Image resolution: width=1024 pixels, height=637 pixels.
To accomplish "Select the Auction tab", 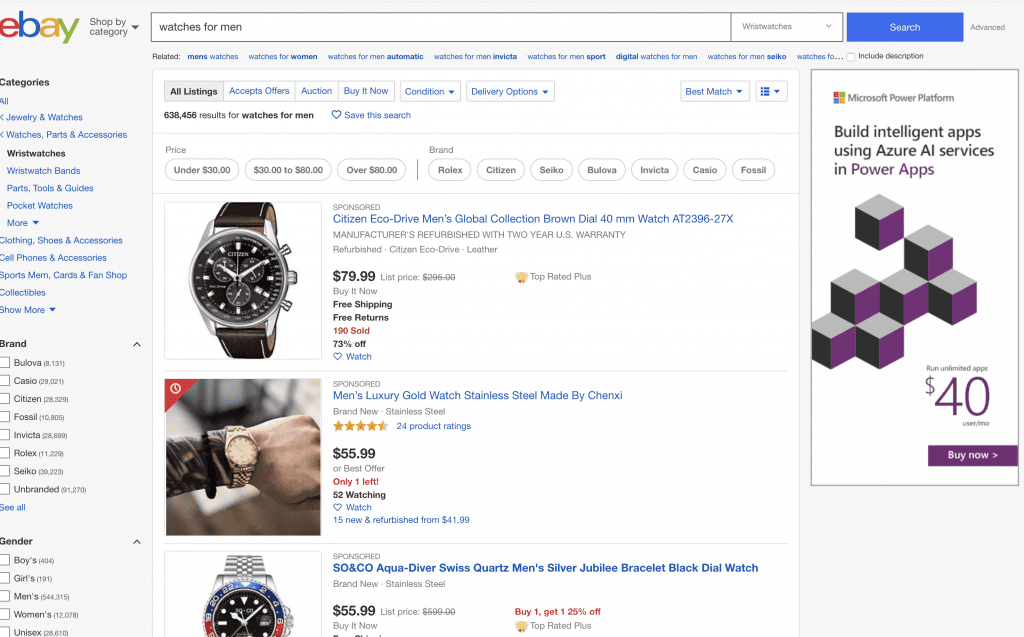I will pos(316,91).
